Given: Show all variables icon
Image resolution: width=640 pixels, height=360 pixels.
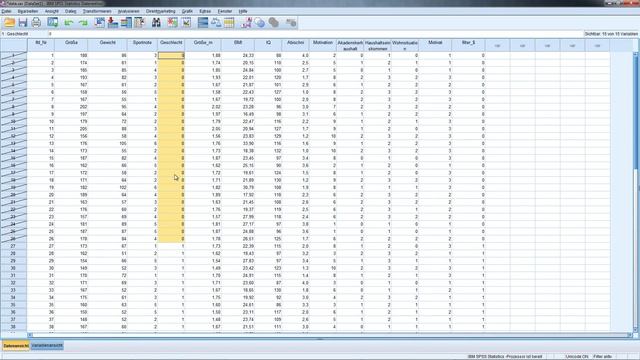Looking at the screenshot, I should point(273,23).
